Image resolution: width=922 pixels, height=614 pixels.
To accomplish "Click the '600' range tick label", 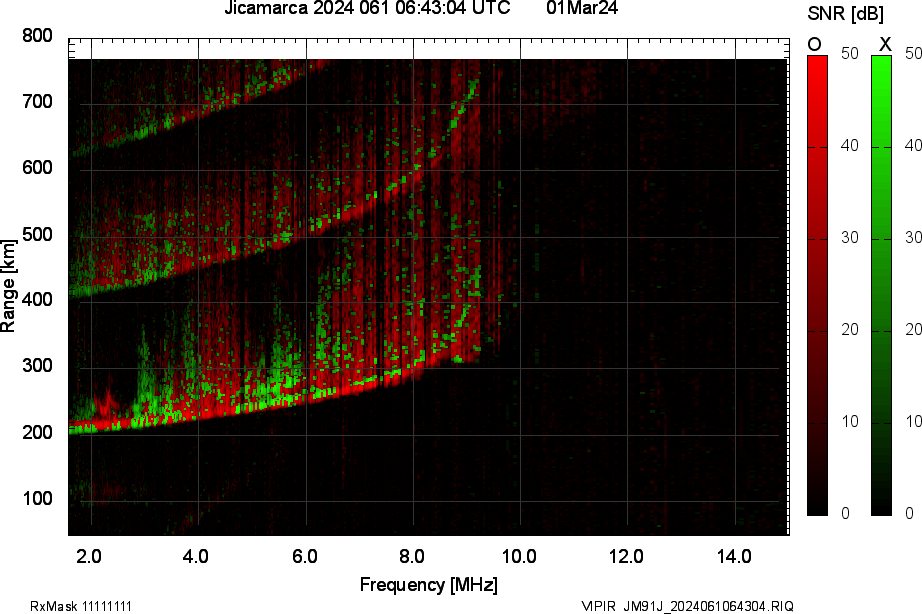I will click(37, 168).
